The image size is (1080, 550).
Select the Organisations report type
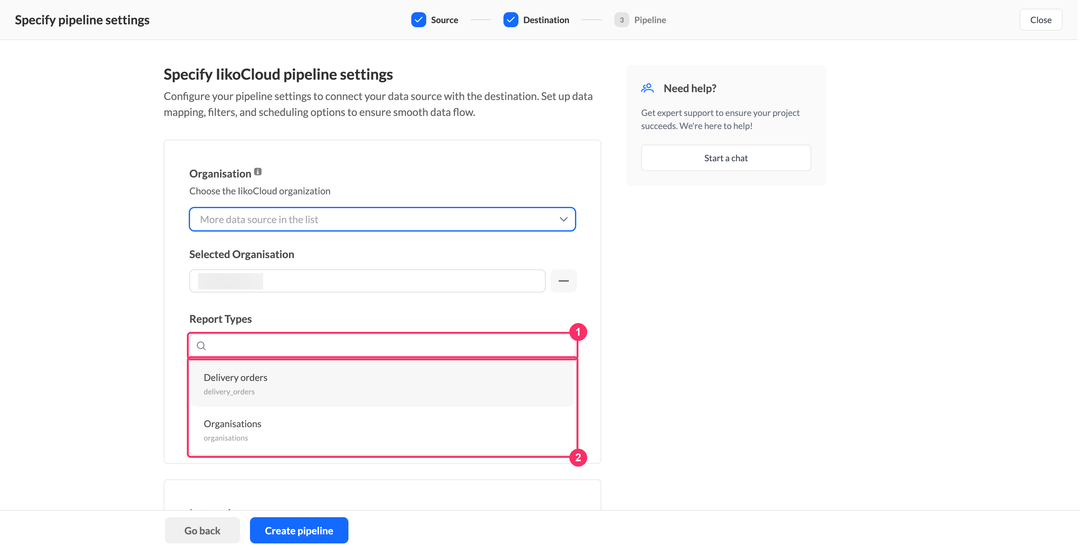(382, 430)
